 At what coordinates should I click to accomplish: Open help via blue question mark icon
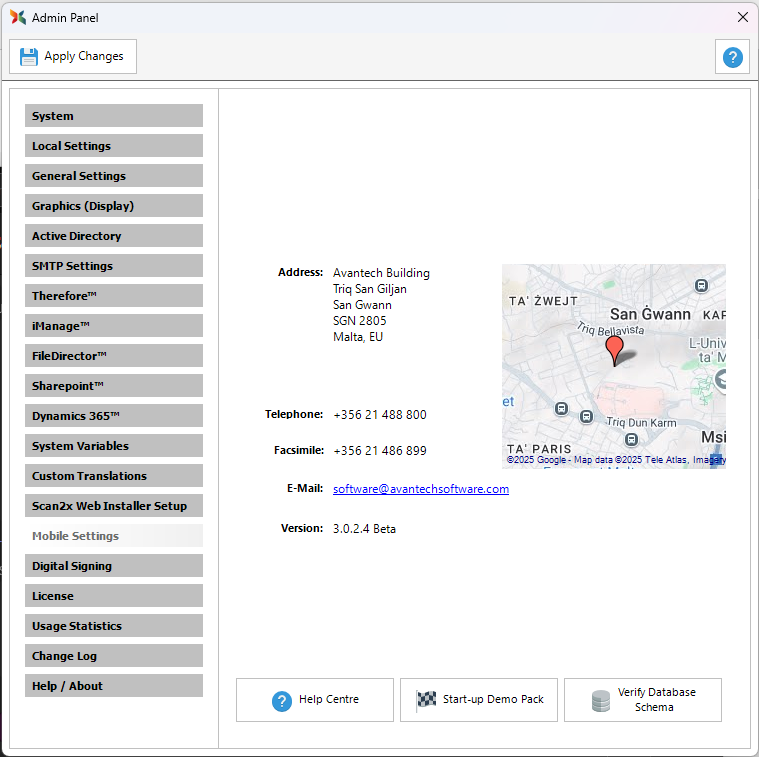732,57
